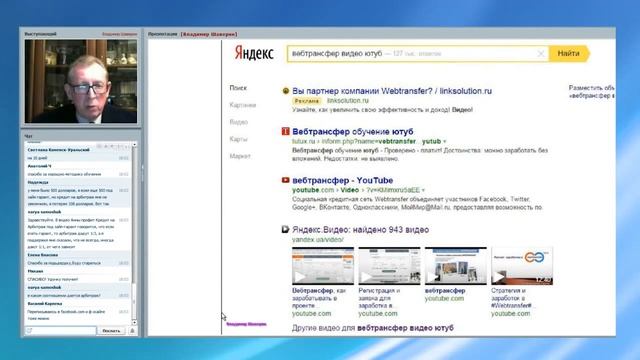Click the presenter's webcam video
Viewport: 640px width, 360px height.
(81, 81)
